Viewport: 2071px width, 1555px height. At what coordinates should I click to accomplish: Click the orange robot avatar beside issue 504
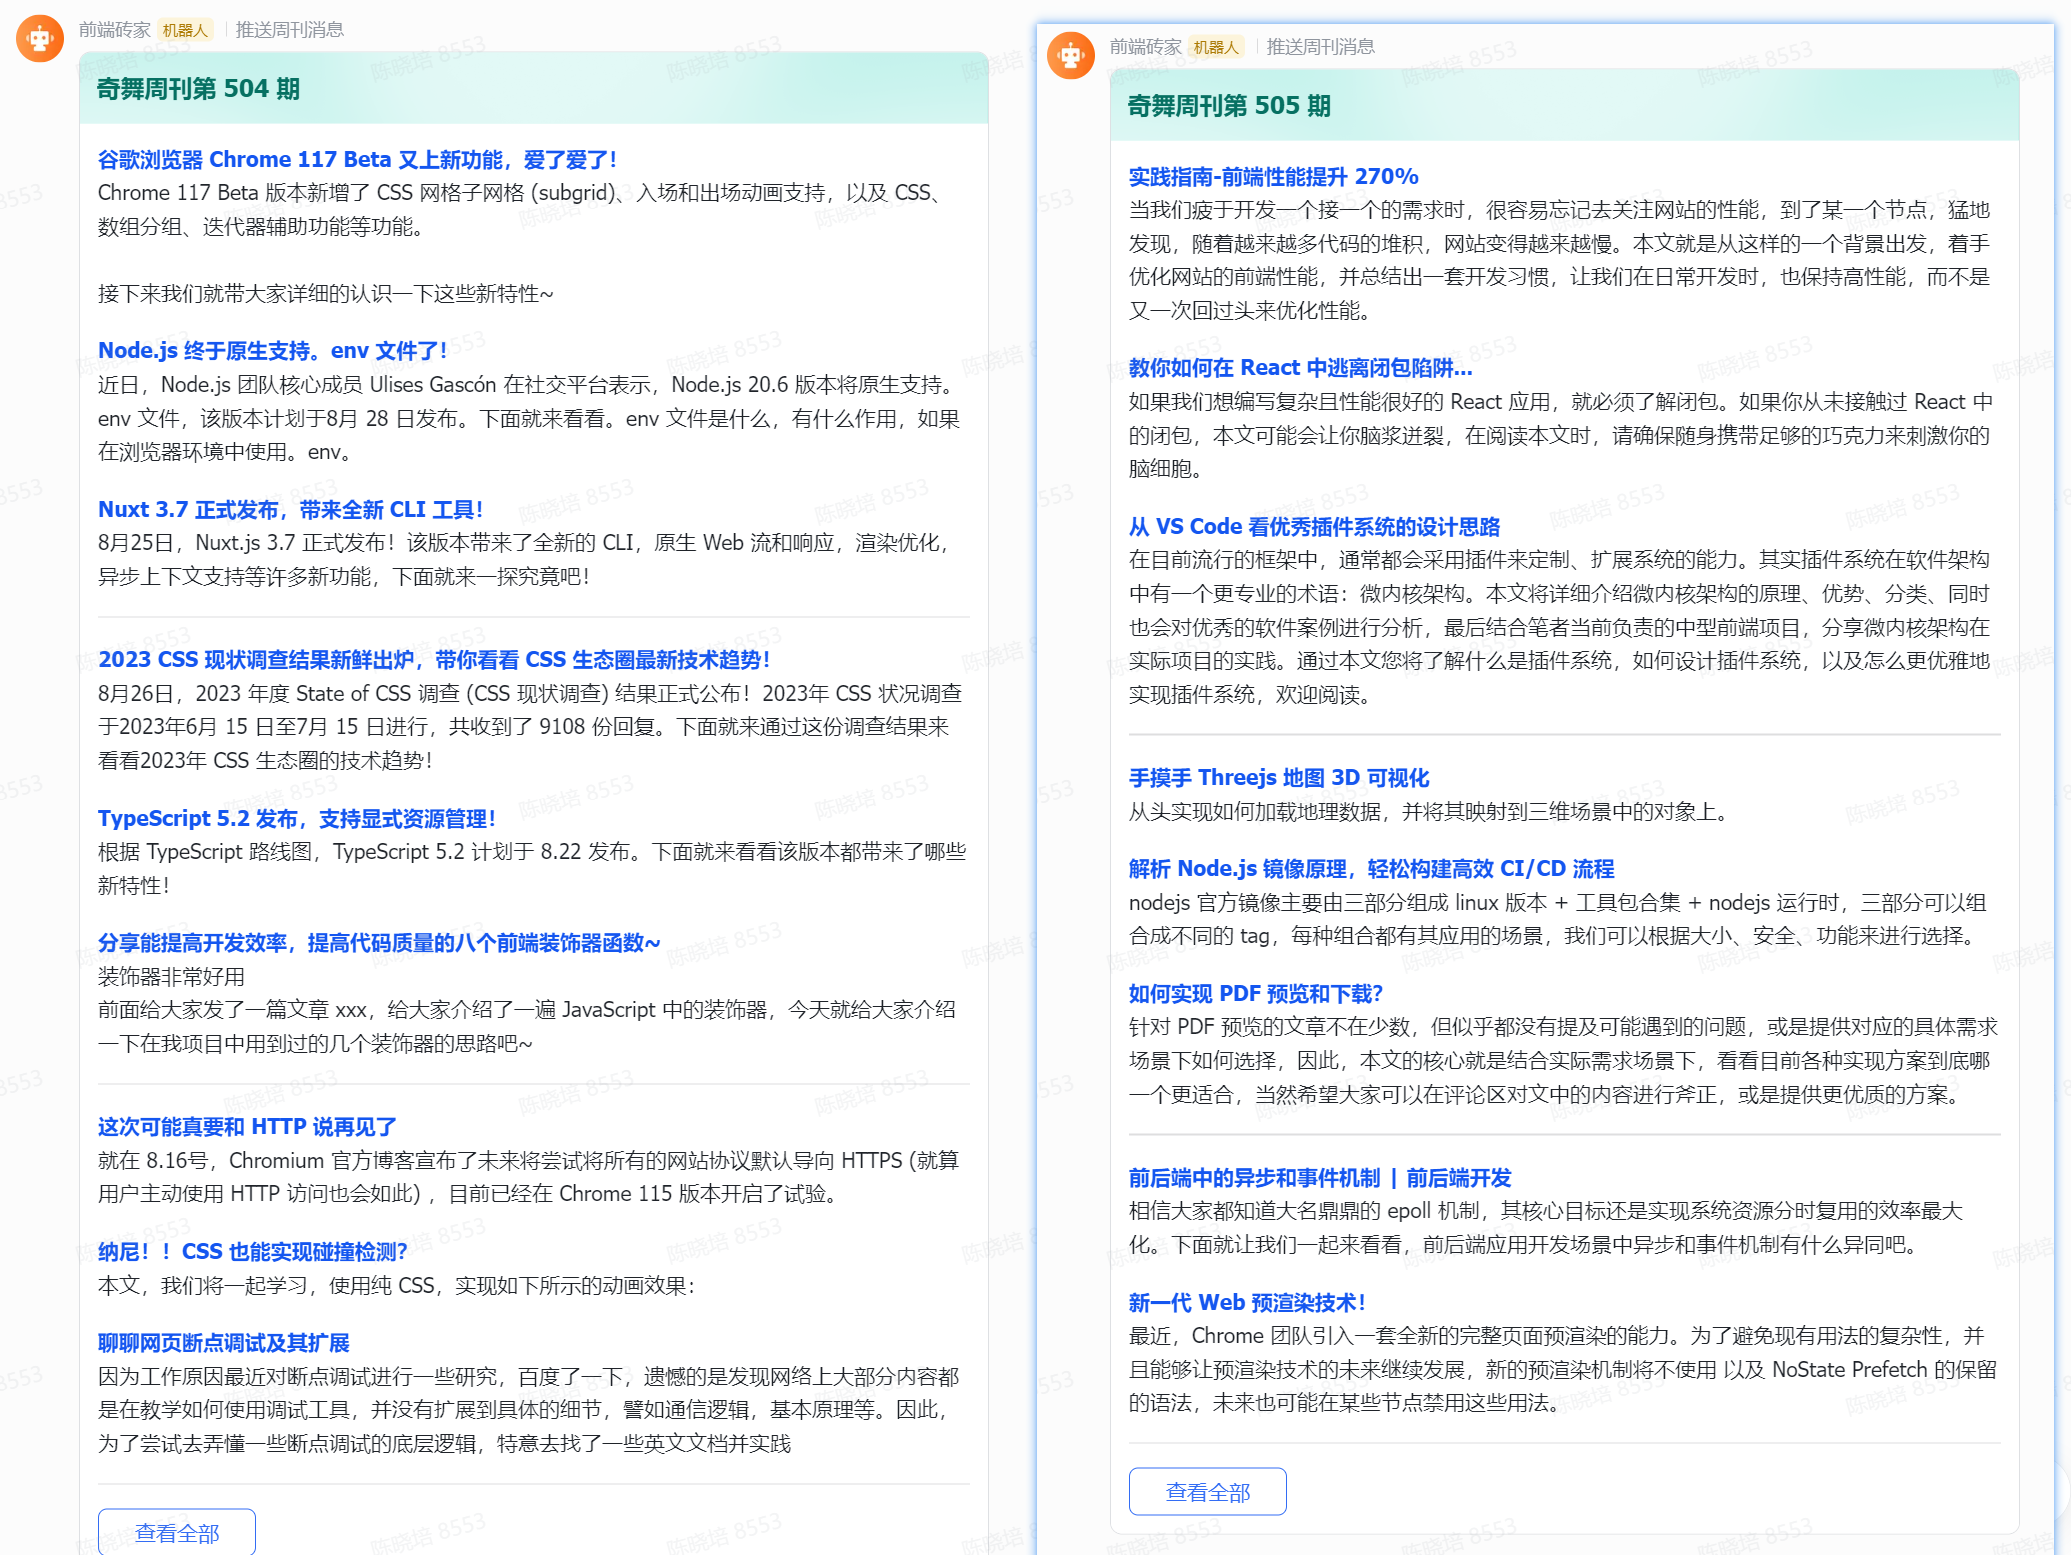40,38
